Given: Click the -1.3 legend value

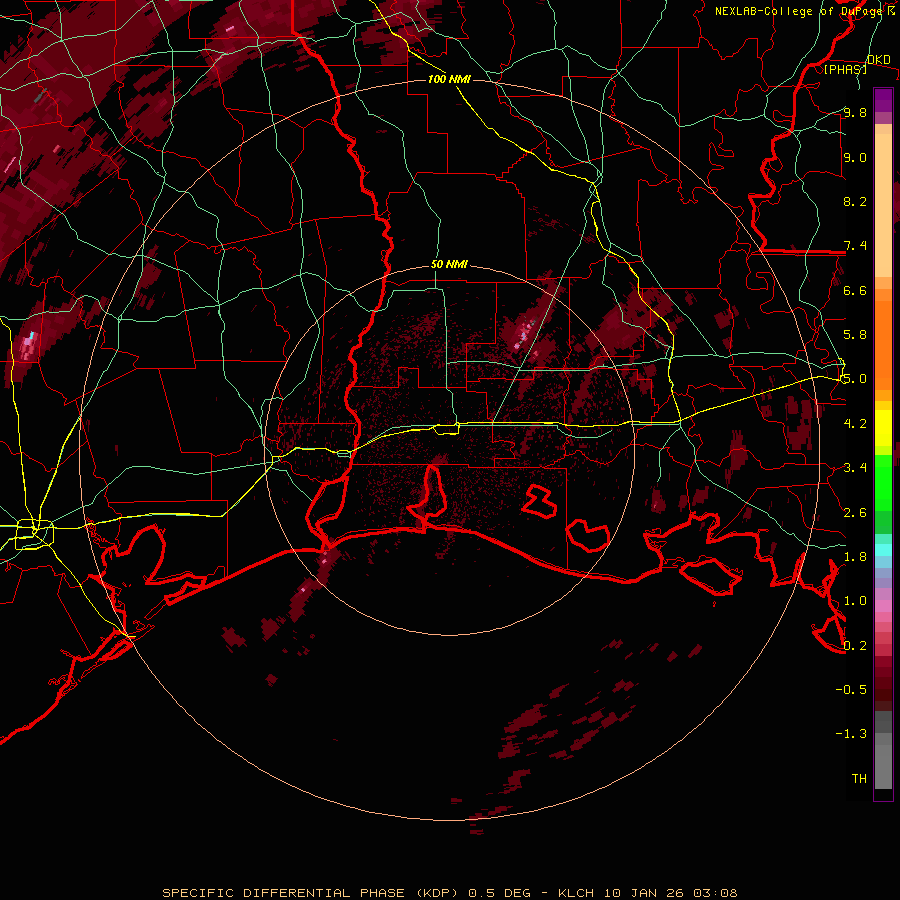Looking at the screenshot, I should [x=851, y=734].
